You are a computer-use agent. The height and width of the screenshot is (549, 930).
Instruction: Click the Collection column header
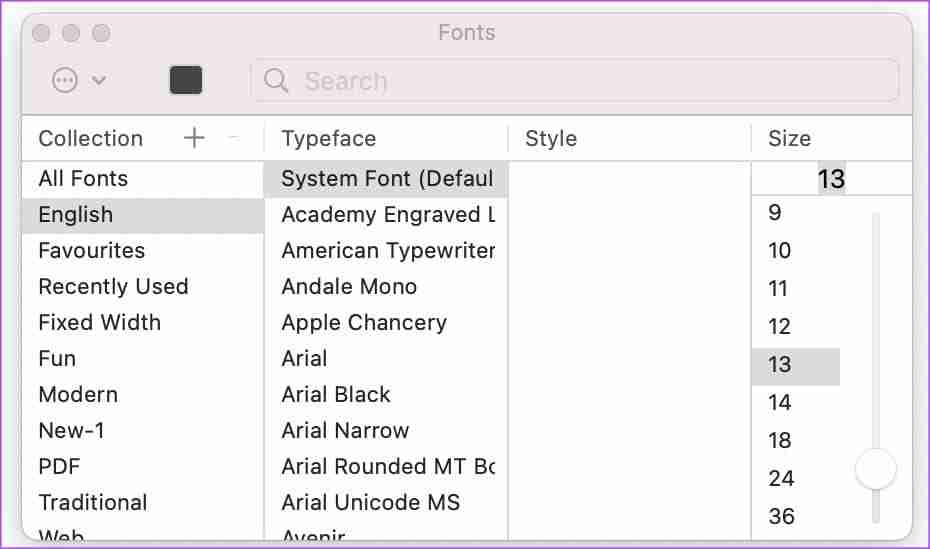(x=91, y=139)
